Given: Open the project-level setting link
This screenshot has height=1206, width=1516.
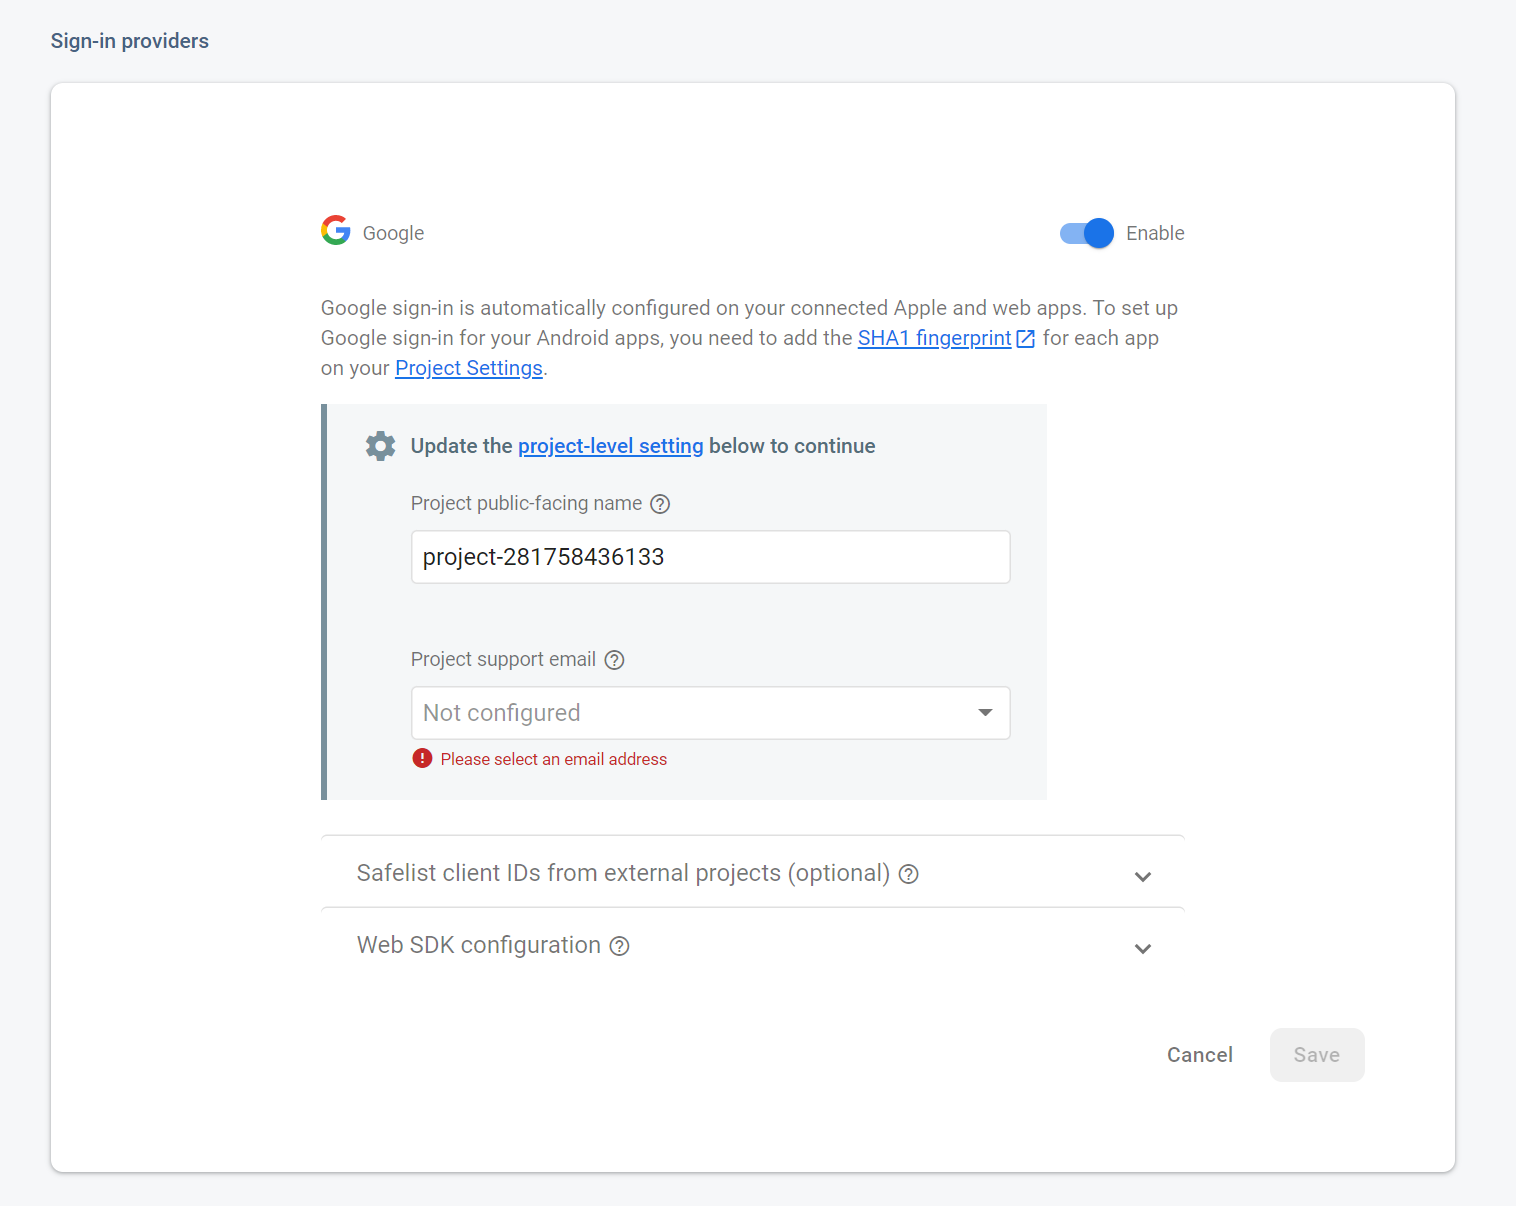Looking at the screenshot, I should point(610,446).
